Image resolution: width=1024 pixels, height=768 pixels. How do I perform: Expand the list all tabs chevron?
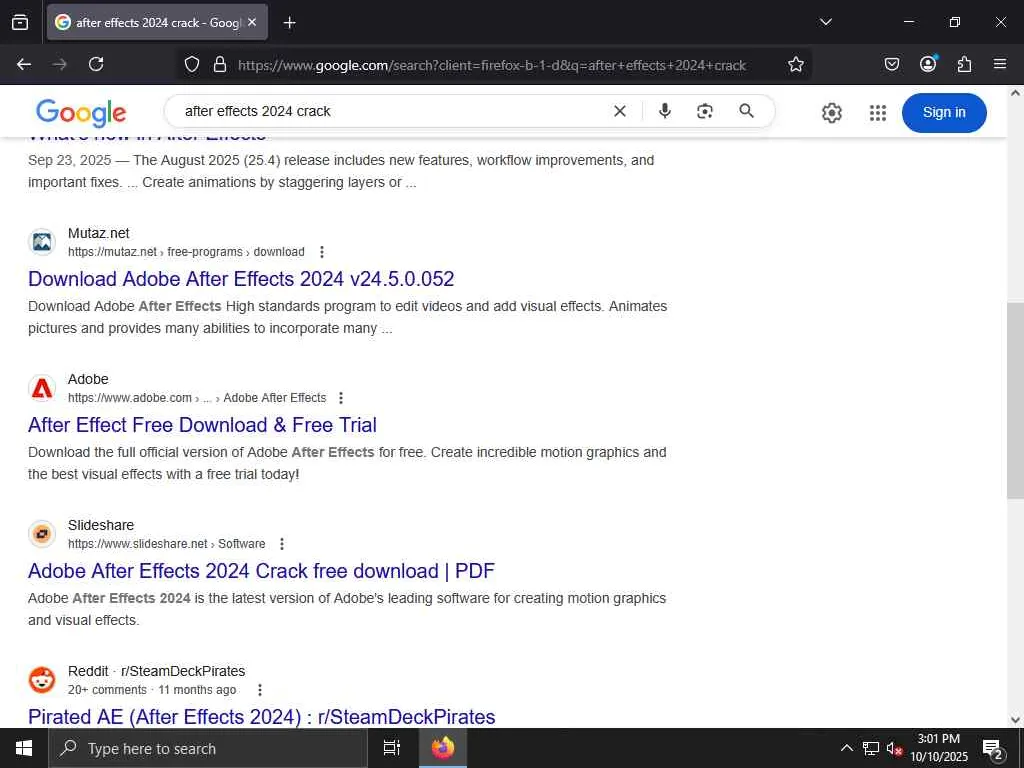pos(825,22)
